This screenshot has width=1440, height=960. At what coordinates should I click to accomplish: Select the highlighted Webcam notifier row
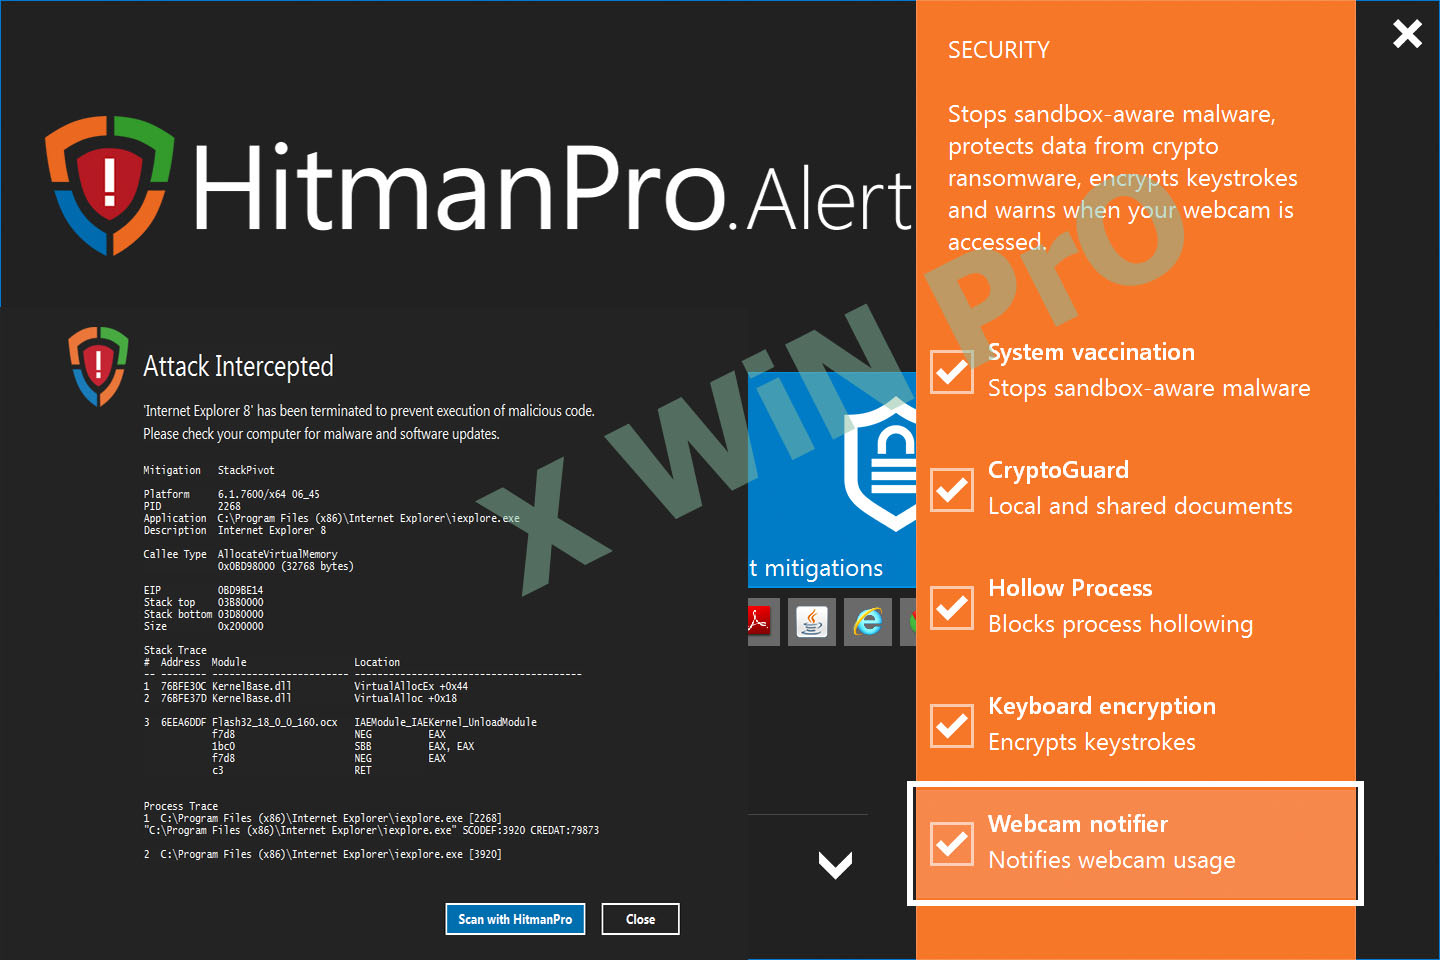1135,843
